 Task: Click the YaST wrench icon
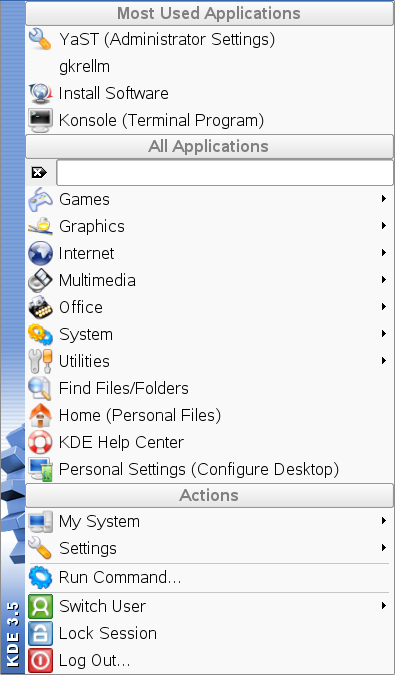[x=40, y=39]
